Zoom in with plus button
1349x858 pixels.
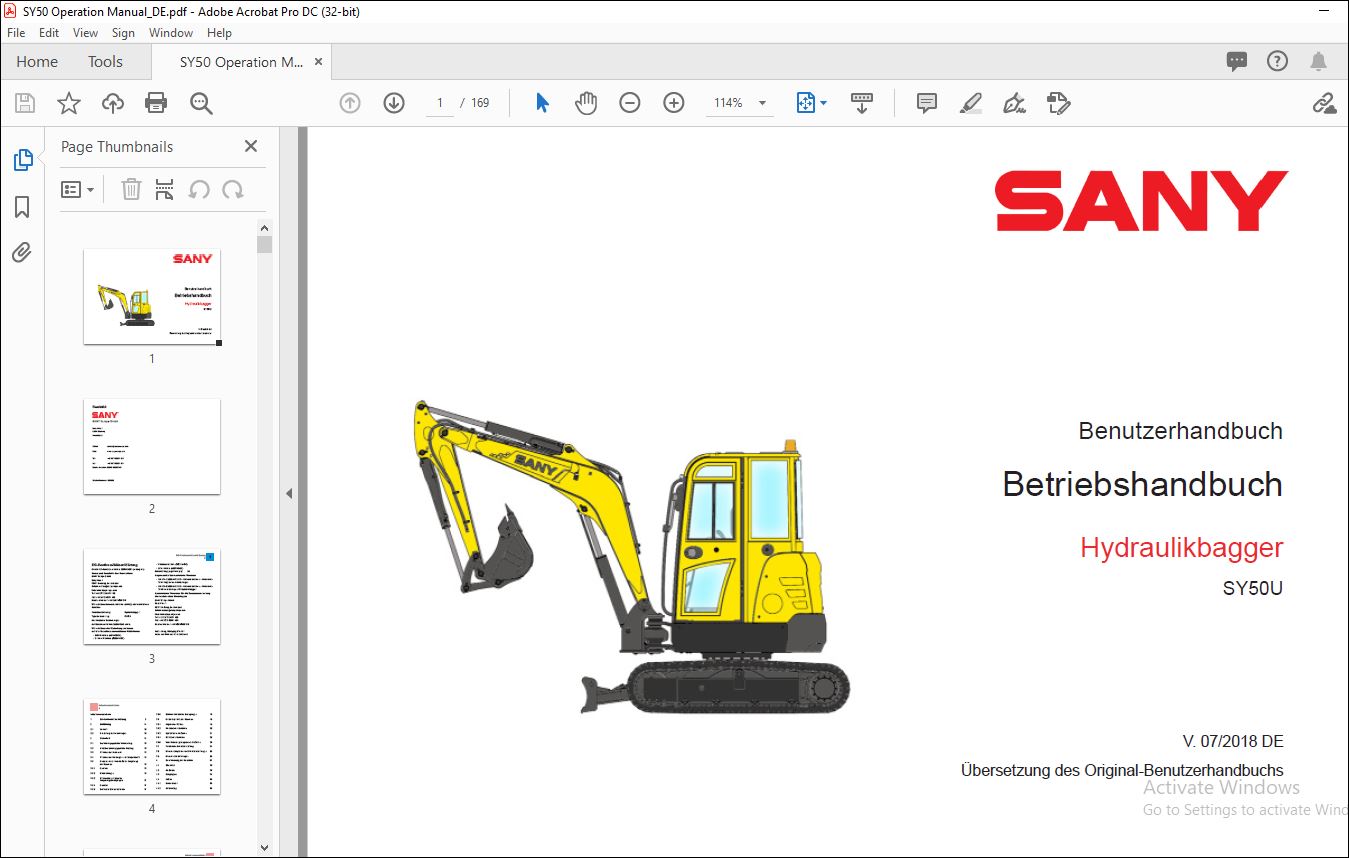tap(674, 103)
